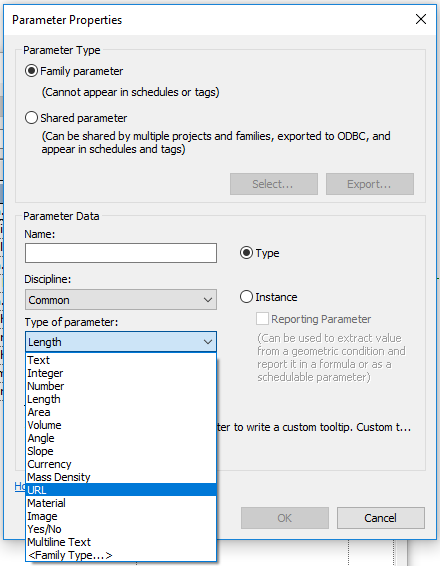Pick Angle in the parameter type list
This screenshot has height=566, width=440.
click(121, 438)
